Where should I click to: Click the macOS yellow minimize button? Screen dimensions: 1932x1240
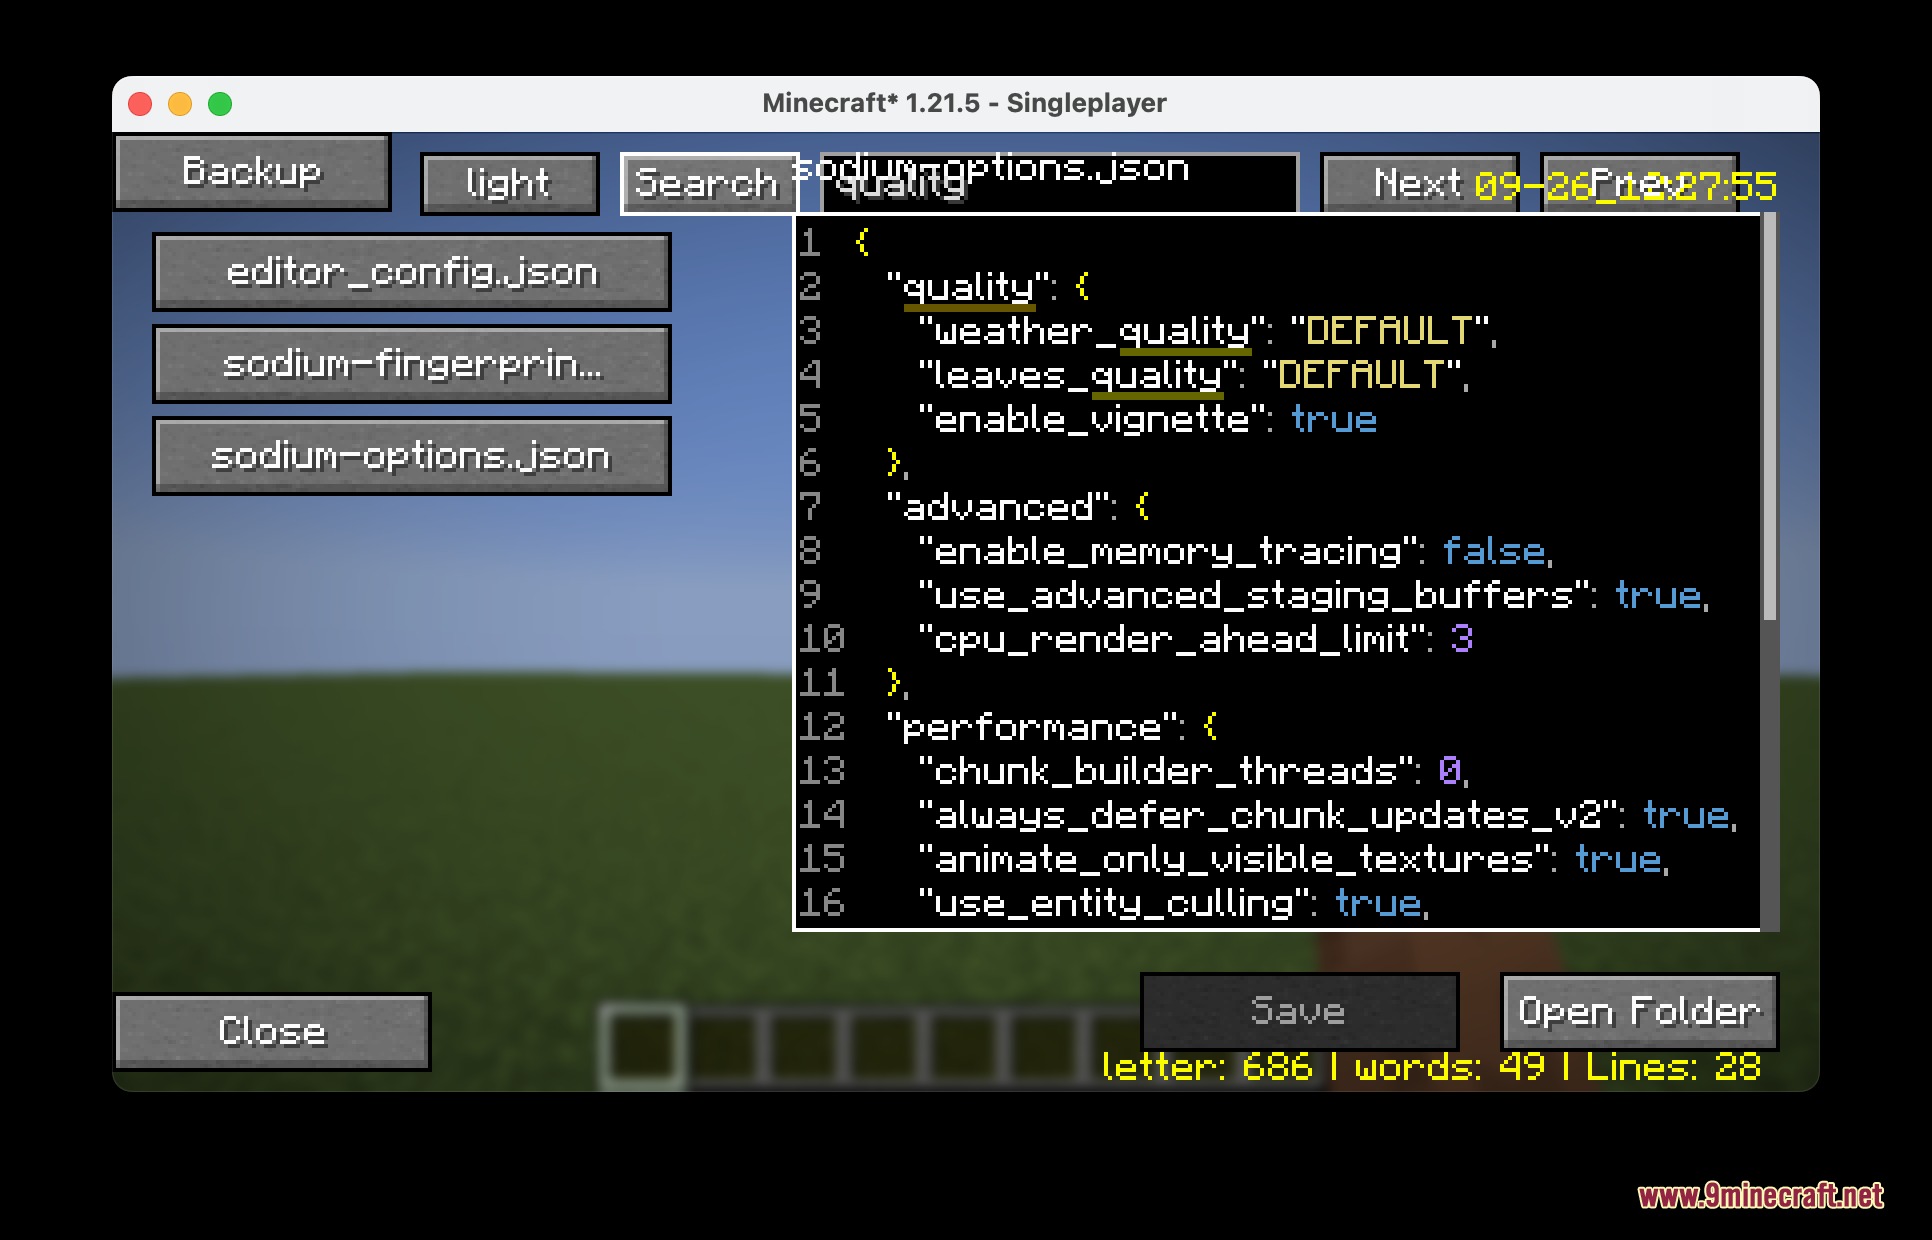click(180, 104)
